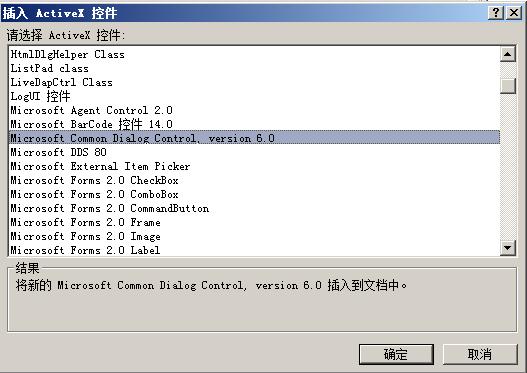This screenshot has width=527, height=373.
Task: Choose Microsoft Forms 2.0 Frame
Action: click(254, 222)
